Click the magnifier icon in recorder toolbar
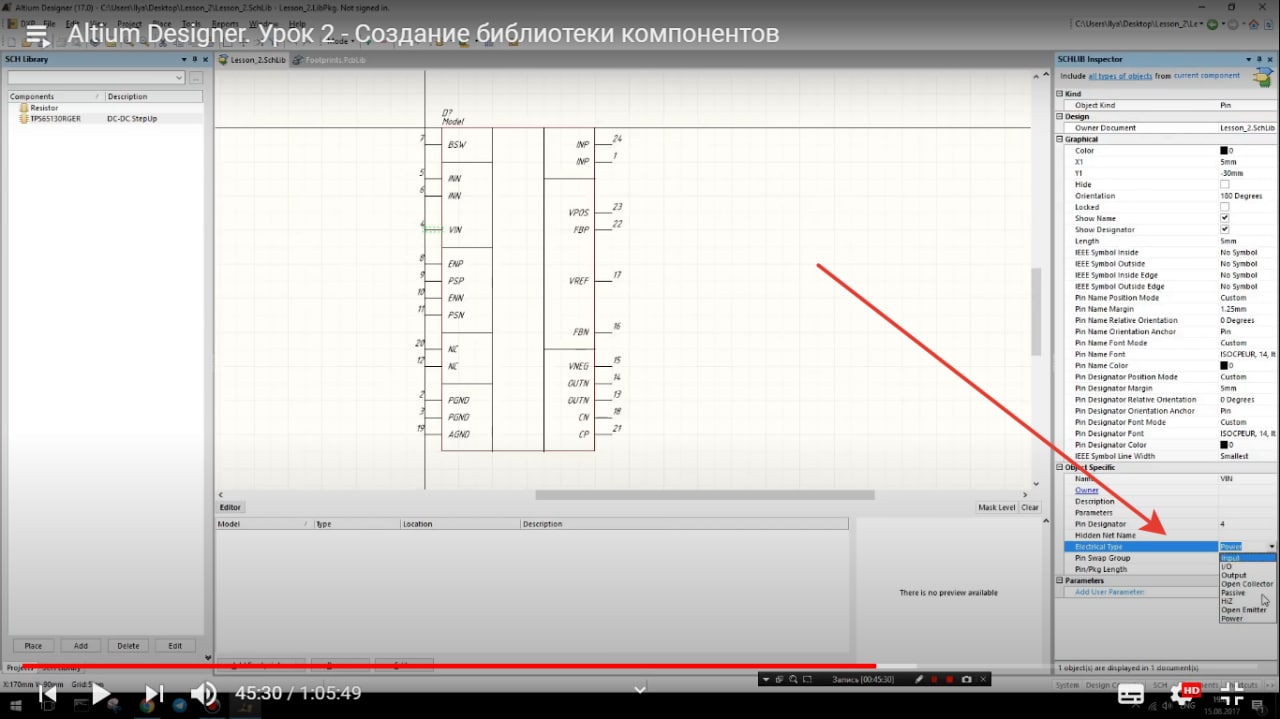1280x719 pixels. pyautogui.click(x=793, y=679)
